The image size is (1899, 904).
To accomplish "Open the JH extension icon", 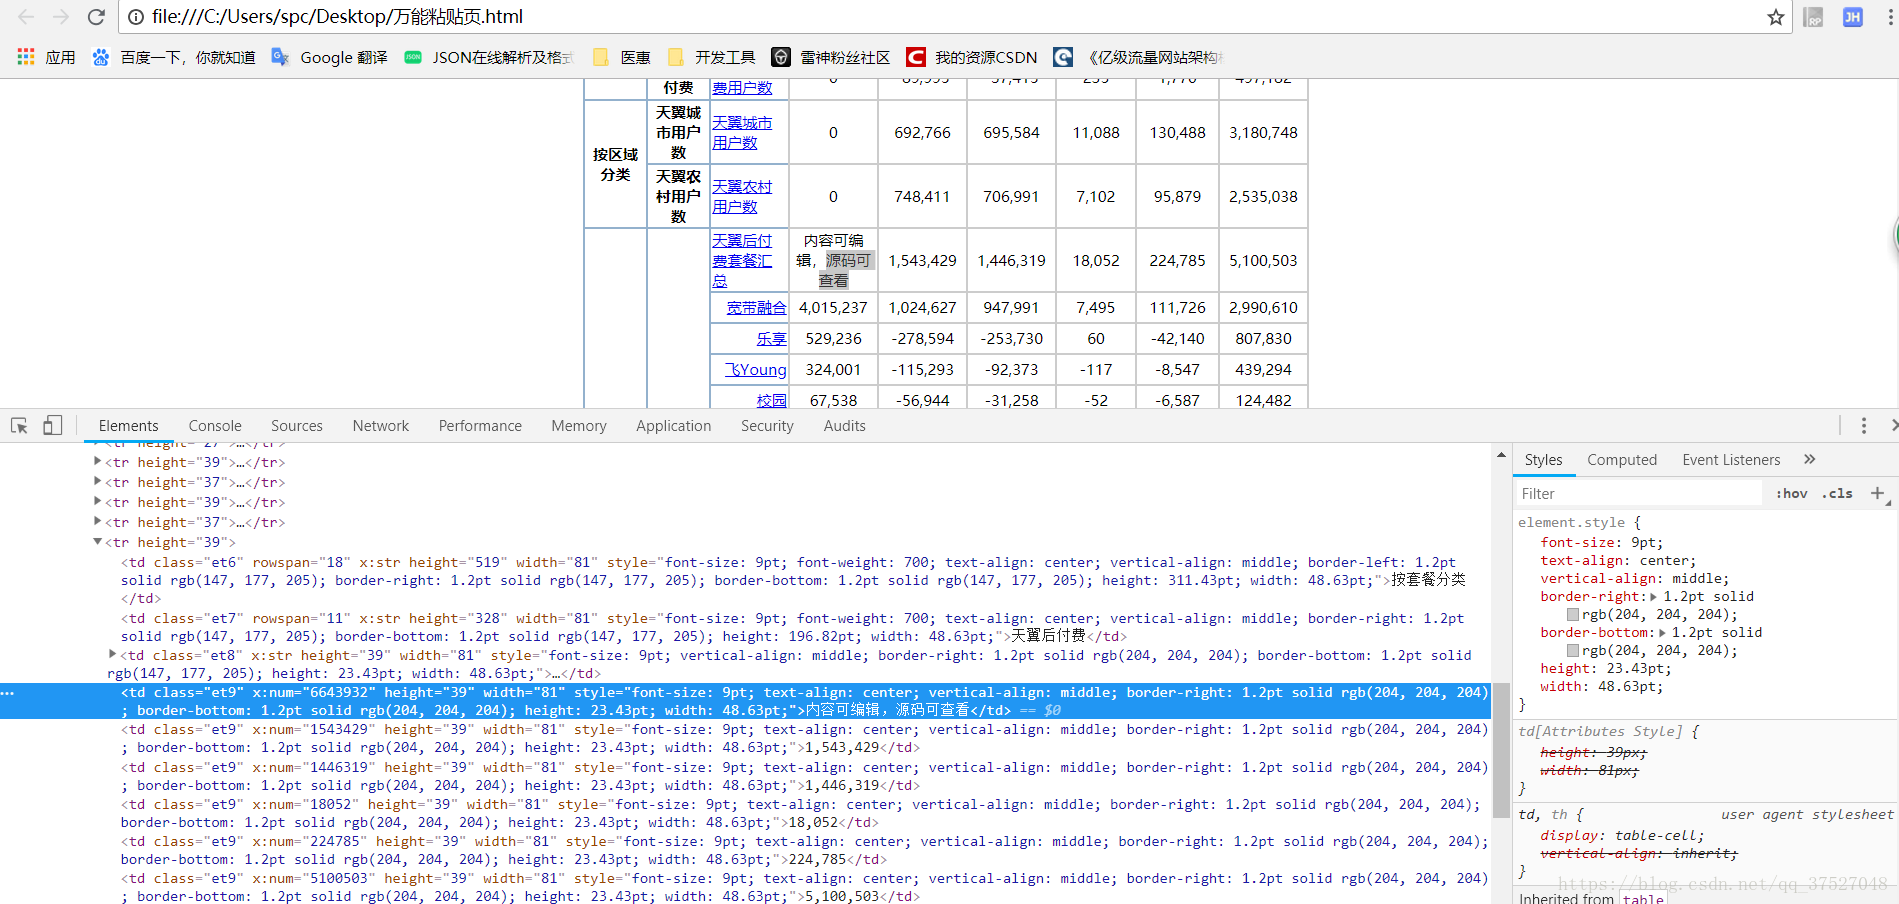I will click(1853, 17).
